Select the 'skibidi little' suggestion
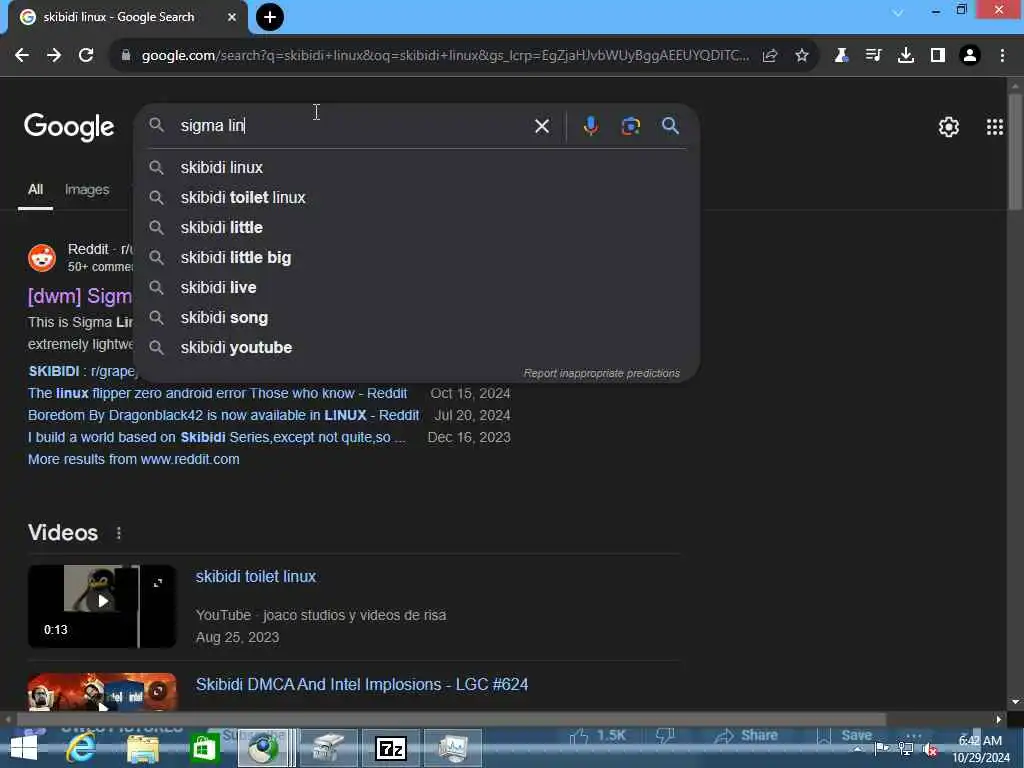 [x=417, y=228]
